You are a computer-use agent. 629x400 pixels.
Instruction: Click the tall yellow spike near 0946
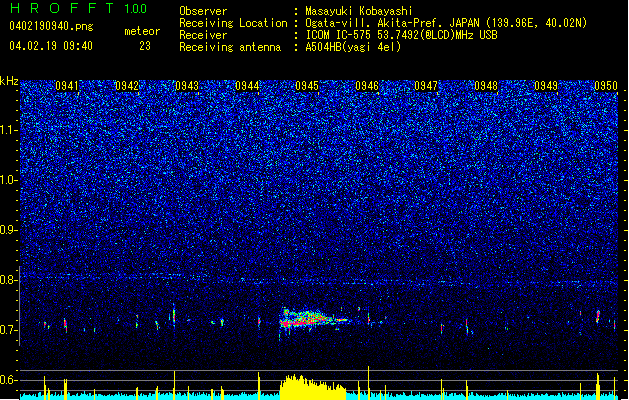369,383
